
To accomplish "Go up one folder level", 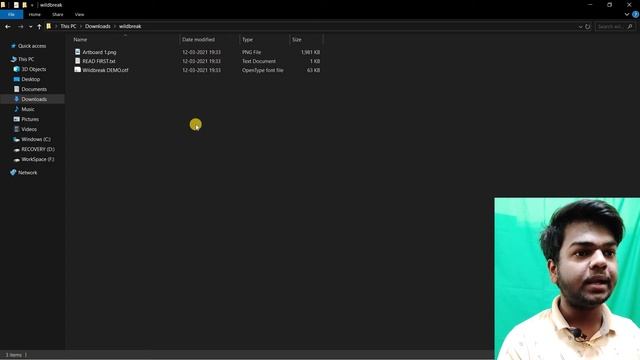I will (39, 27).
